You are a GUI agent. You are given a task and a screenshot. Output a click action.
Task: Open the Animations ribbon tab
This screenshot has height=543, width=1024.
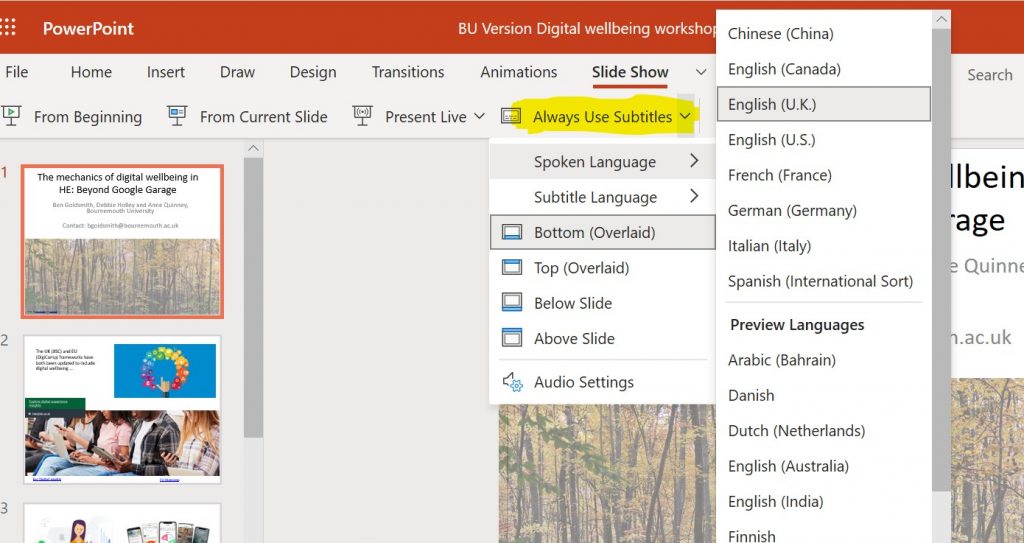[x=518, y=72]
